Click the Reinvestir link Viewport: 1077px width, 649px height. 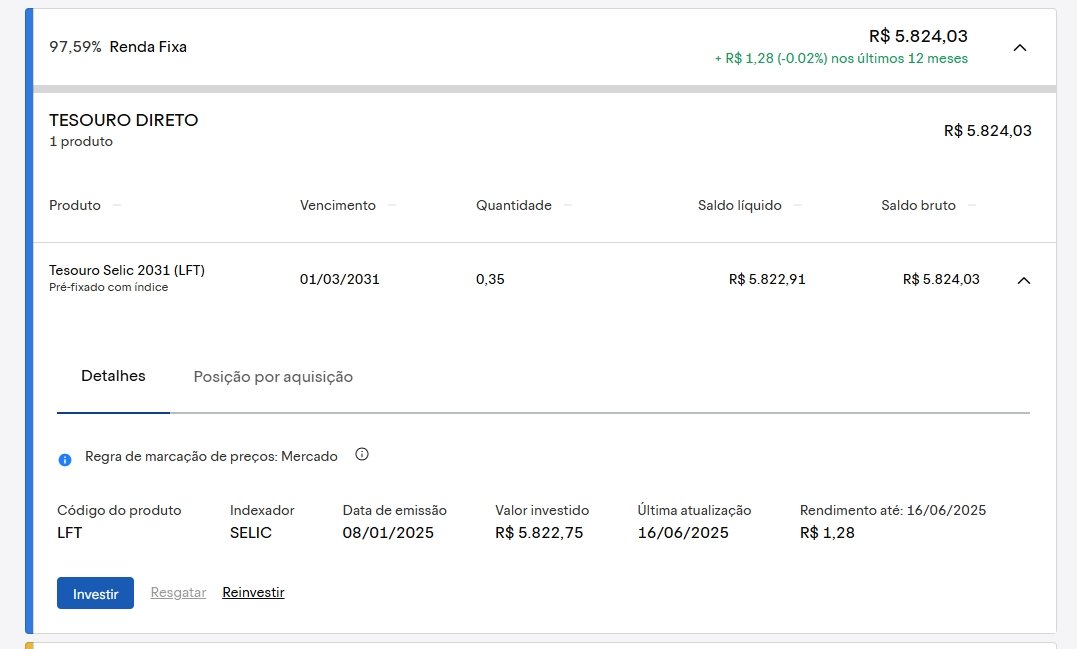point(253,592)
